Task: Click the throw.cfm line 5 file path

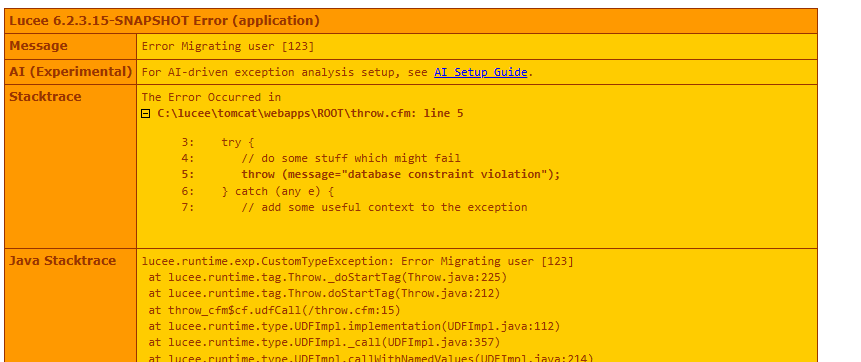Action: tap(310, 114)
